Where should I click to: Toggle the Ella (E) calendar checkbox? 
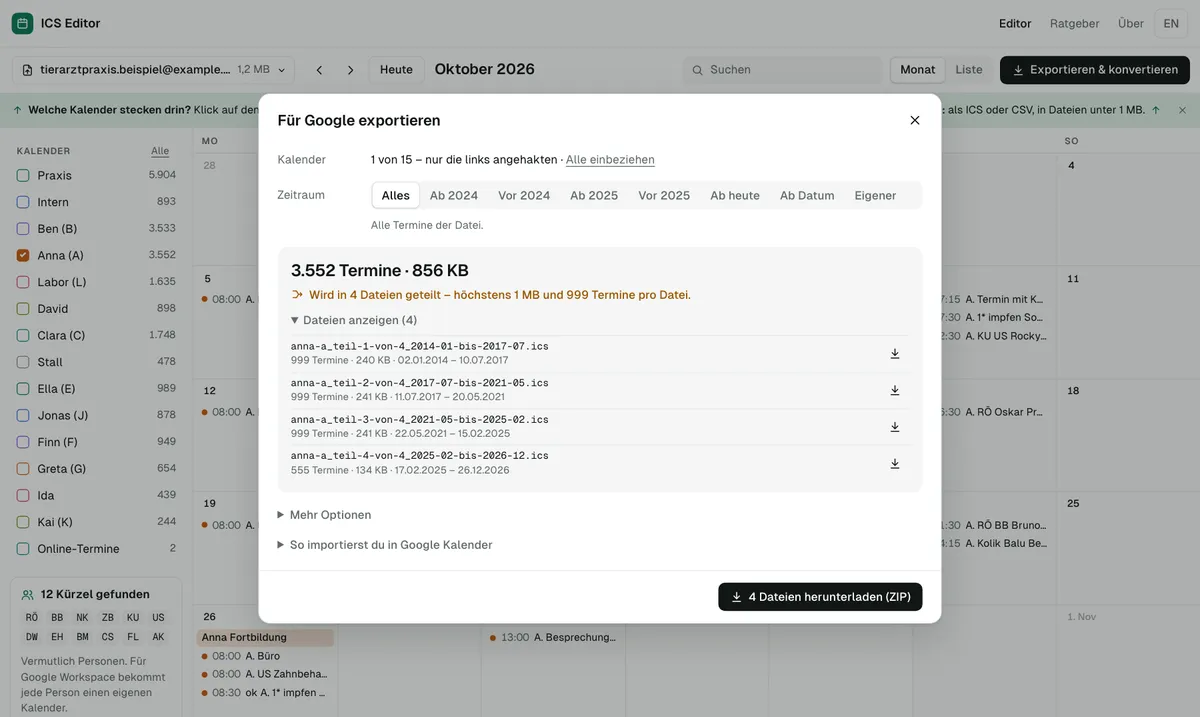23,388
